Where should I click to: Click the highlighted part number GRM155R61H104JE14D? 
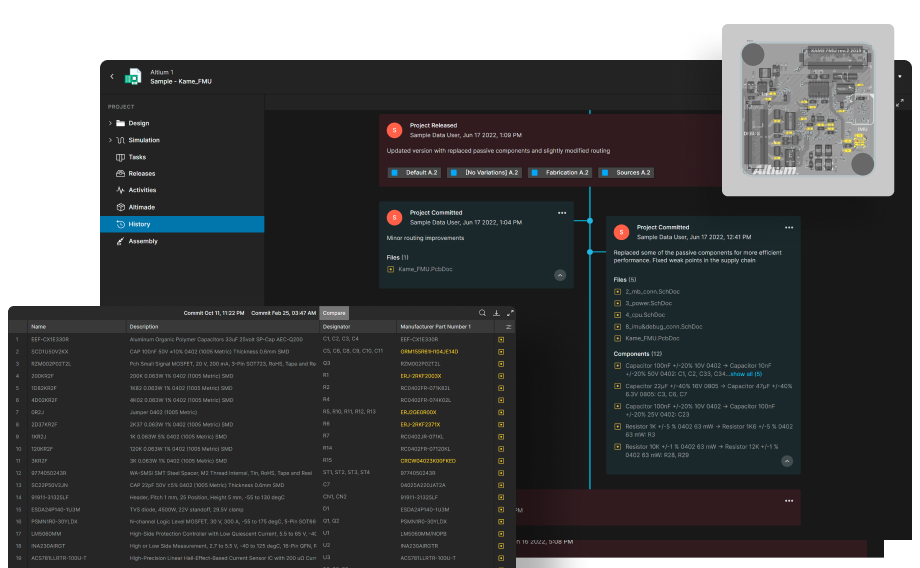click(x=429, y=352)
